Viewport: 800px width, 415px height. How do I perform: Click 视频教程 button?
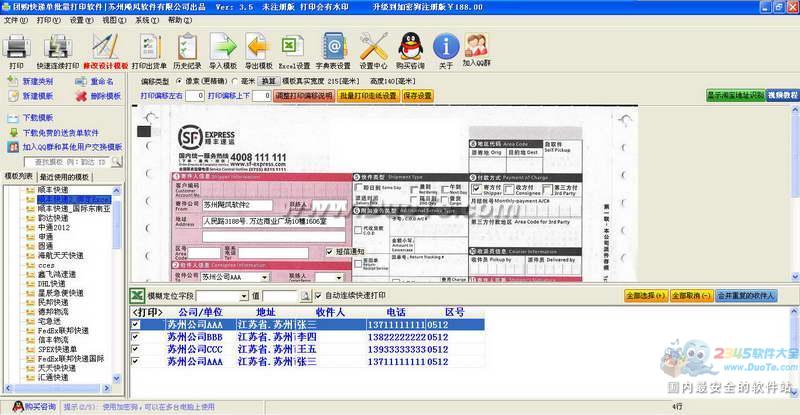pyautogui.click(x=783, y=95)
